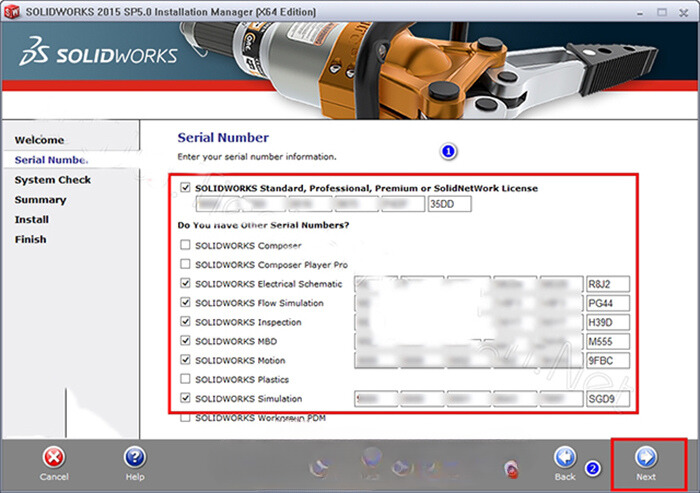Screen dimensions: 700x493
Task: Click the red Cancel icon
Action: tap(54, 457)
